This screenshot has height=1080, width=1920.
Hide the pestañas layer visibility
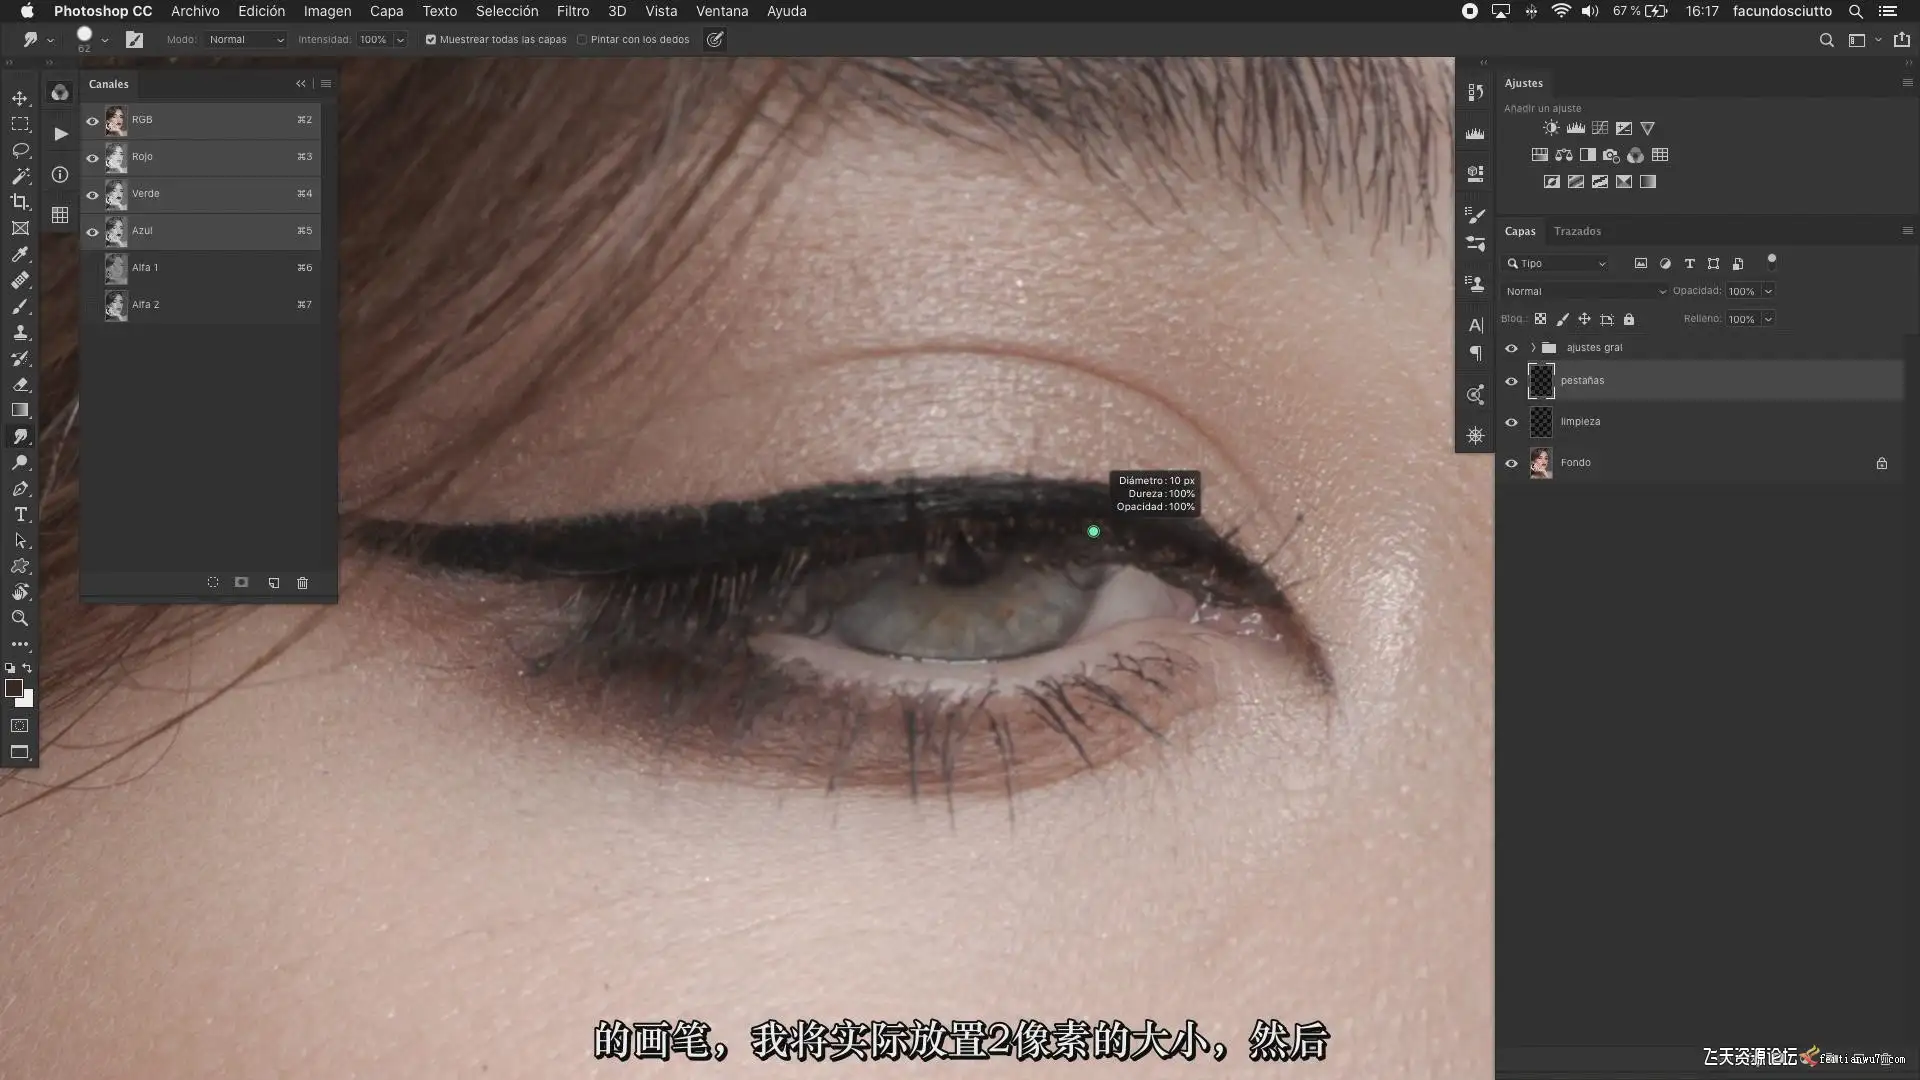(1511, 381)
